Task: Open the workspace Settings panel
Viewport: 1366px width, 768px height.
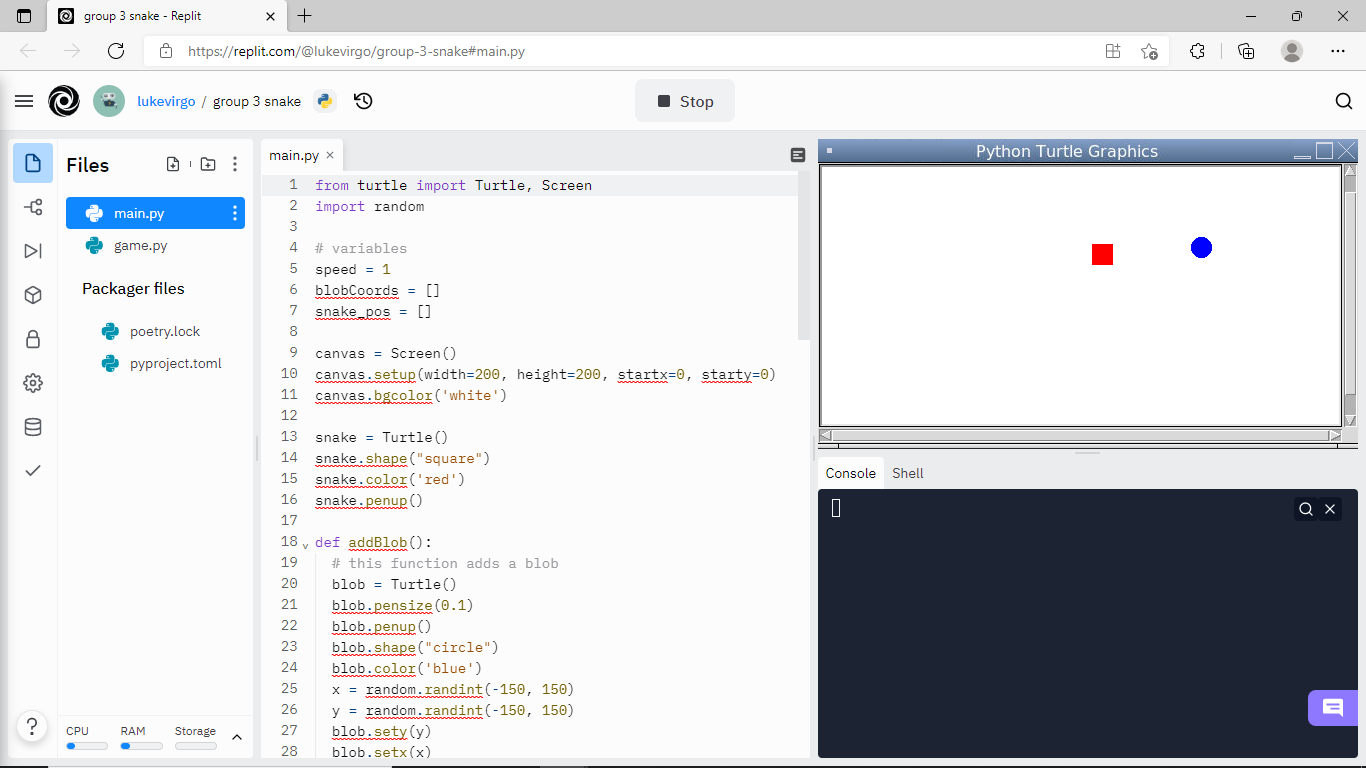Action: (x=33, y=383)
